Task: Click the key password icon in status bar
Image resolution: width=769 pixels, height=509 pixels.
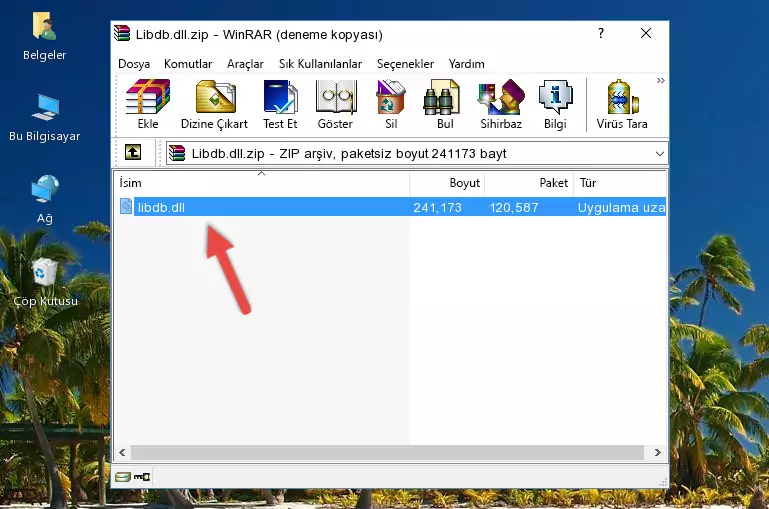Action: click(x=142, y=476)
